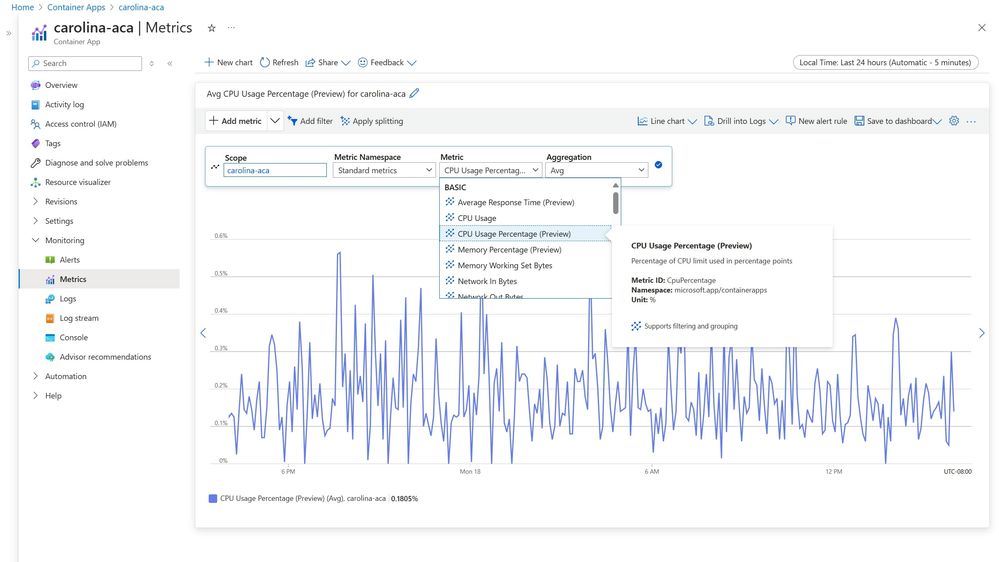Close the Metrics blade
999x562 pixels.
(981, 27)
